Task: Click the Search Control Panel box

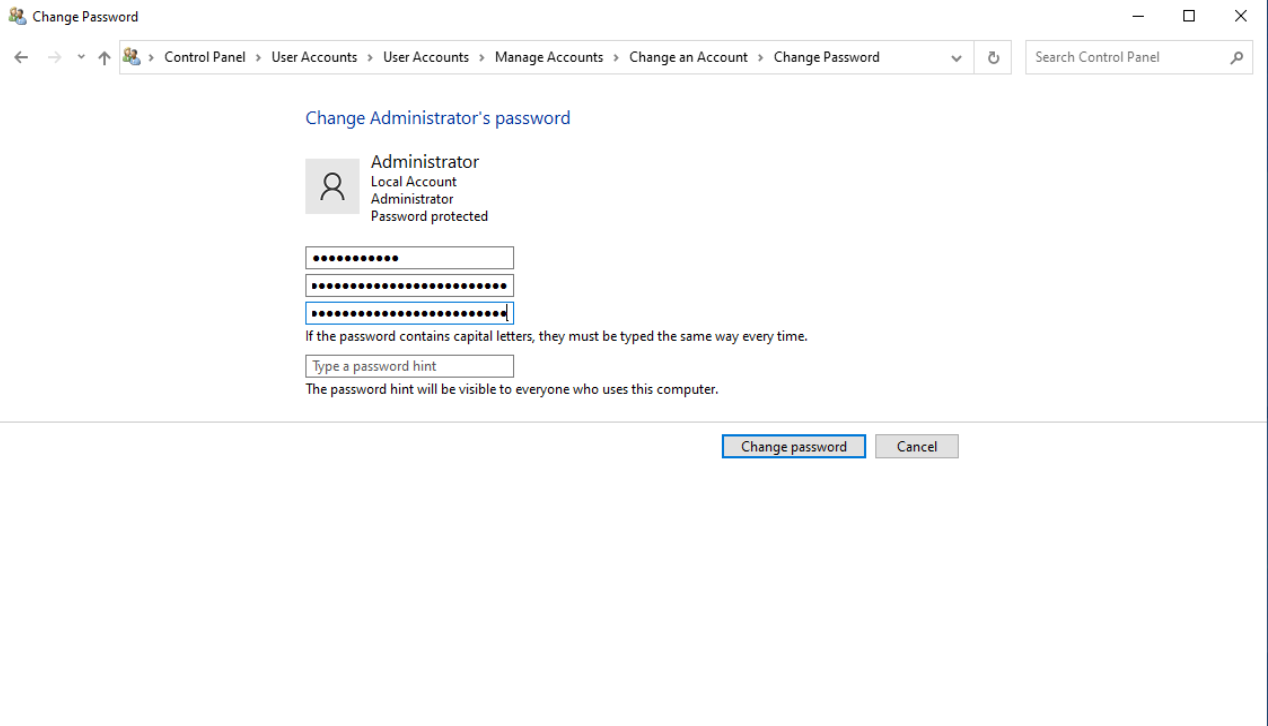Action: point(1125,57)
